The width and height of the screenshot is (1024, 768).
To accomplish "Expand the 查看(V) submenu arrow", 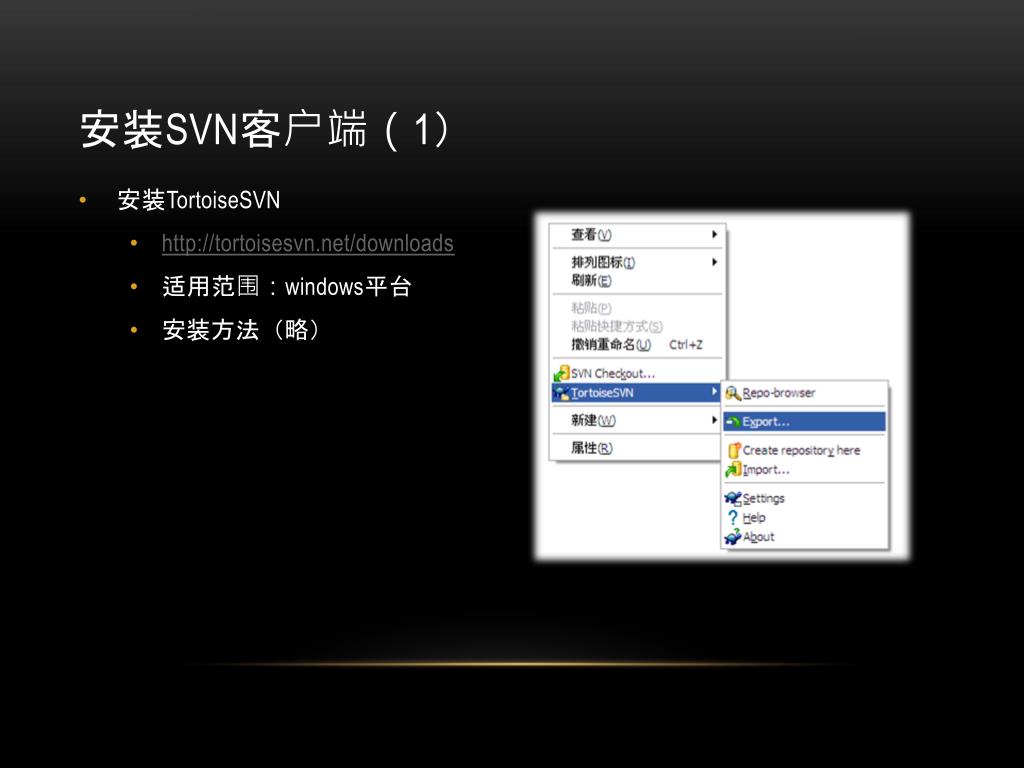I will pyautogui.click(x=714, y=234).
